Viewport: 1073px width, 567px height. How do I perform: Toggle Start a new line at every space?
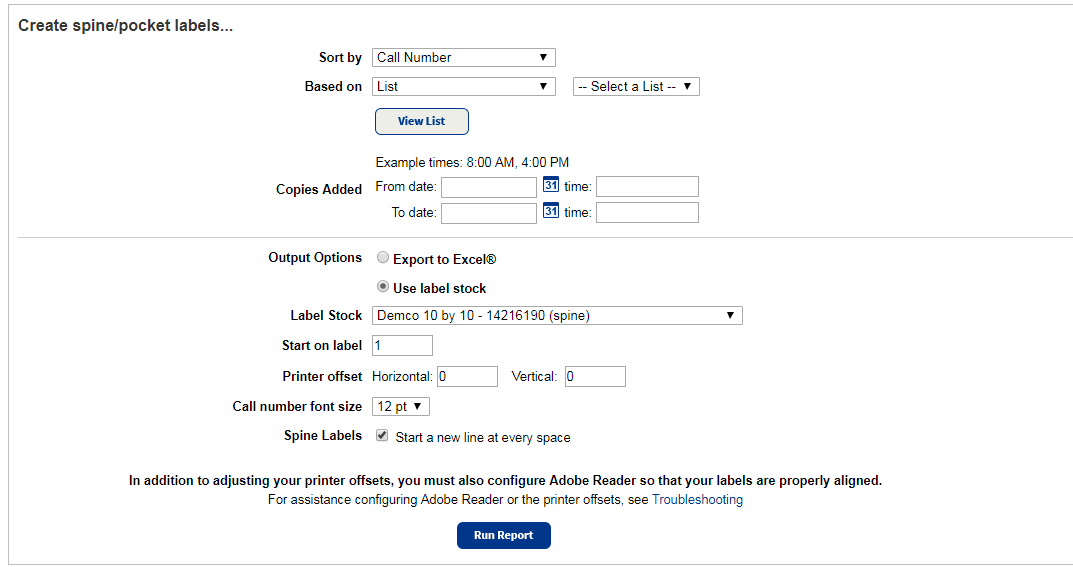coord(382,436)
